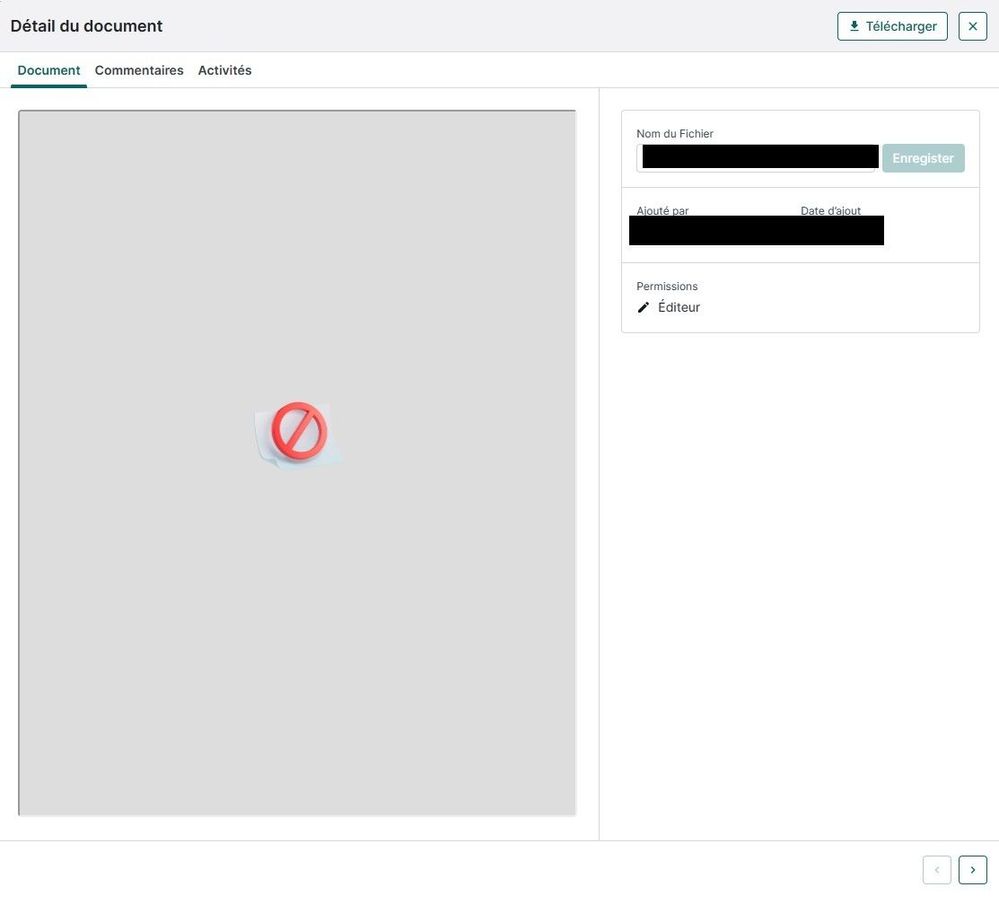Click the Détail du document title
This screenshot has width=999, height=898.
[86, 26]
